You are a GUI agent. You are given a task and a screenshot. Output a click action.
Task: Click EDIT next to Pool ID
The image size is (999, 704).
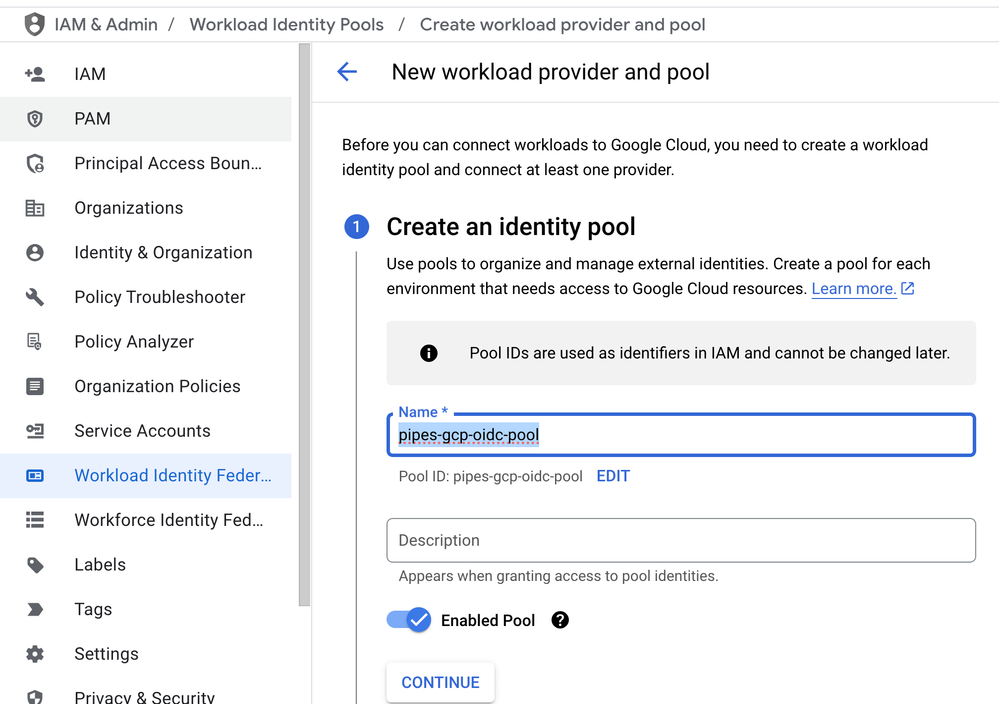click(613, 476)
